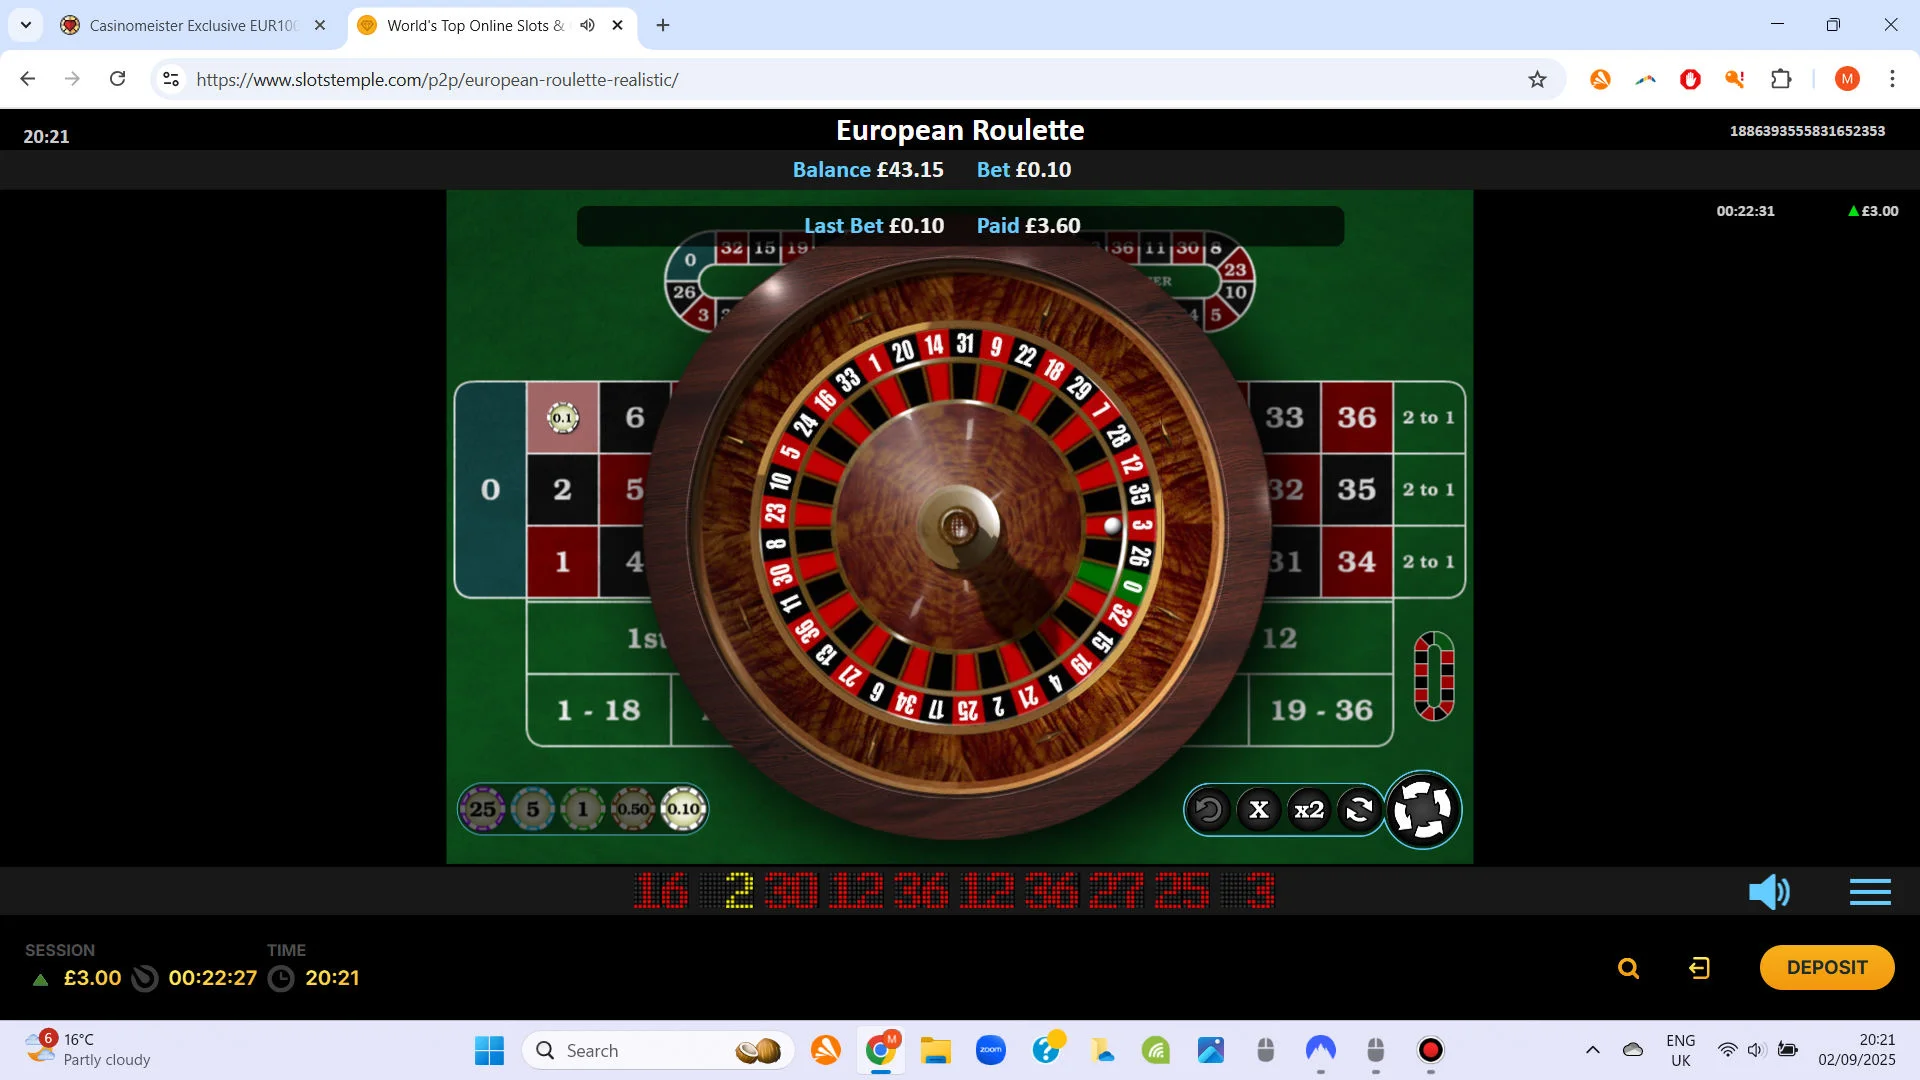Select the 25 value chip
The width and height of the screenshot is (1920, 1080).
tap(482, 809)
